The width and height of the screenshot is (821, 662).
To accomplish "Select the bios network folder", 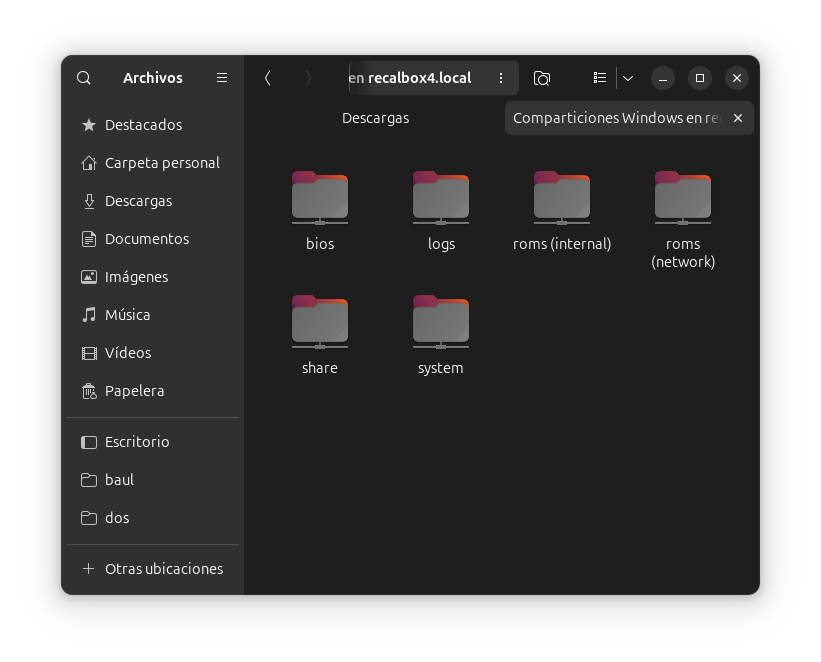I will 320,210.
